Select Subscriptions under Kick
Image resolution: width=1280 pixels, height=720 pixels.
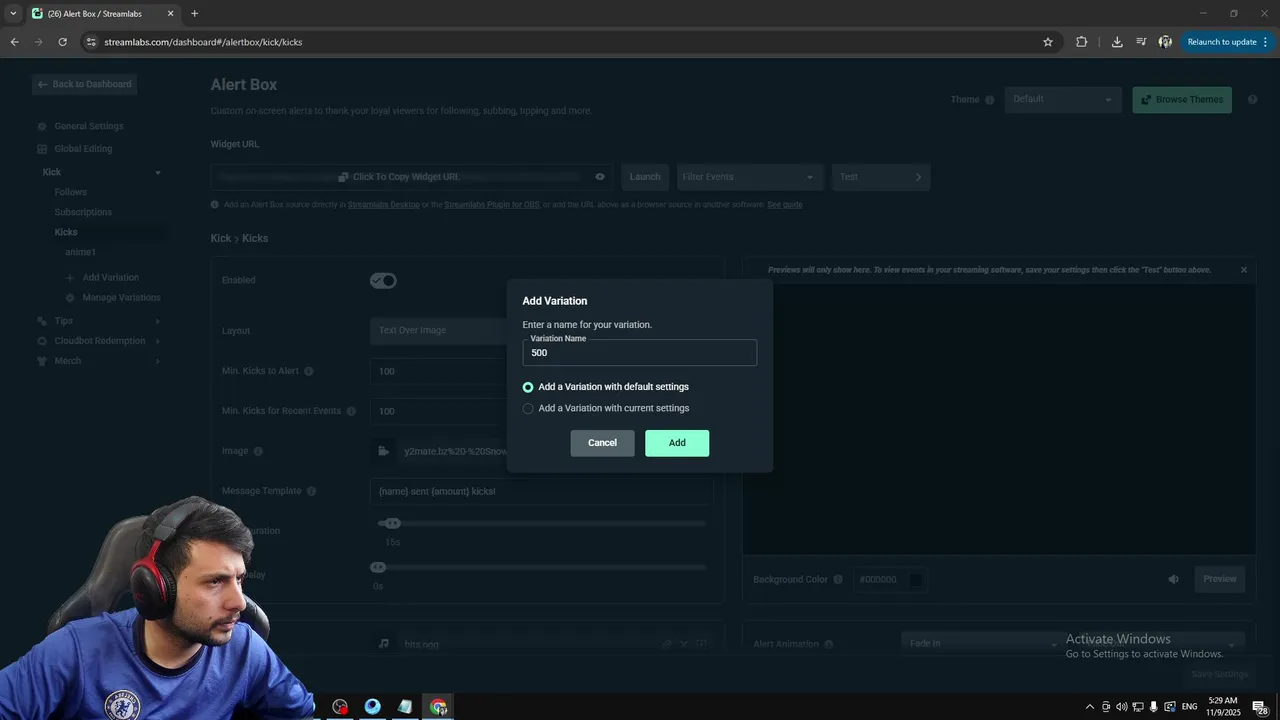pyautogui.click(x=83, y=212)
